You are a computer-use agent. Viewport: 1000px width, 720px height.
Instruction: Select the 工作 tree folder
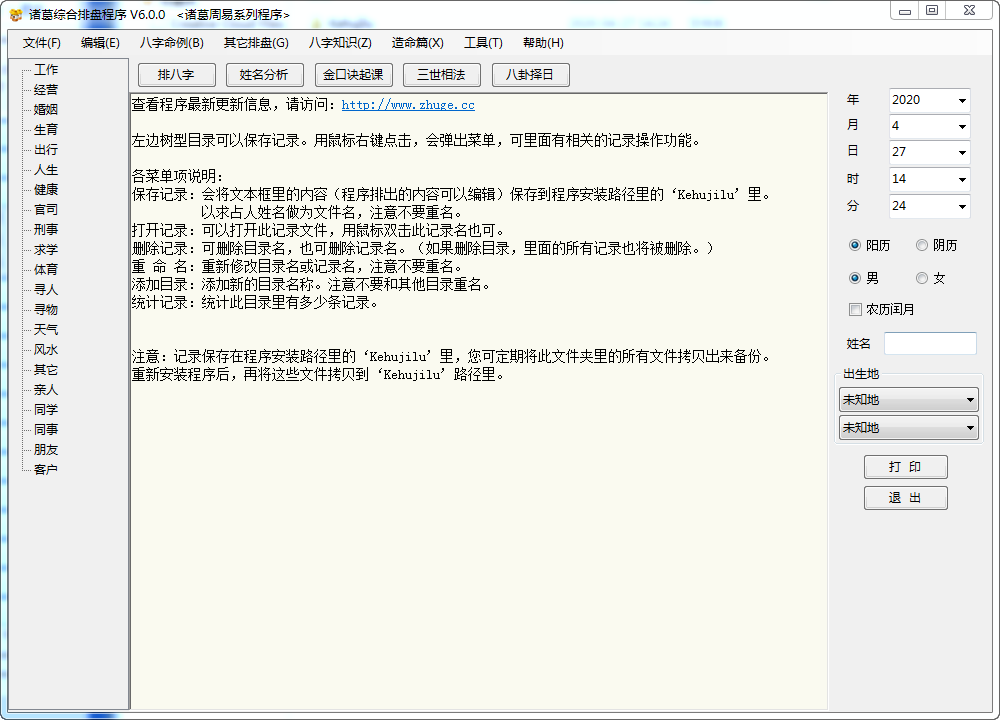46,70
